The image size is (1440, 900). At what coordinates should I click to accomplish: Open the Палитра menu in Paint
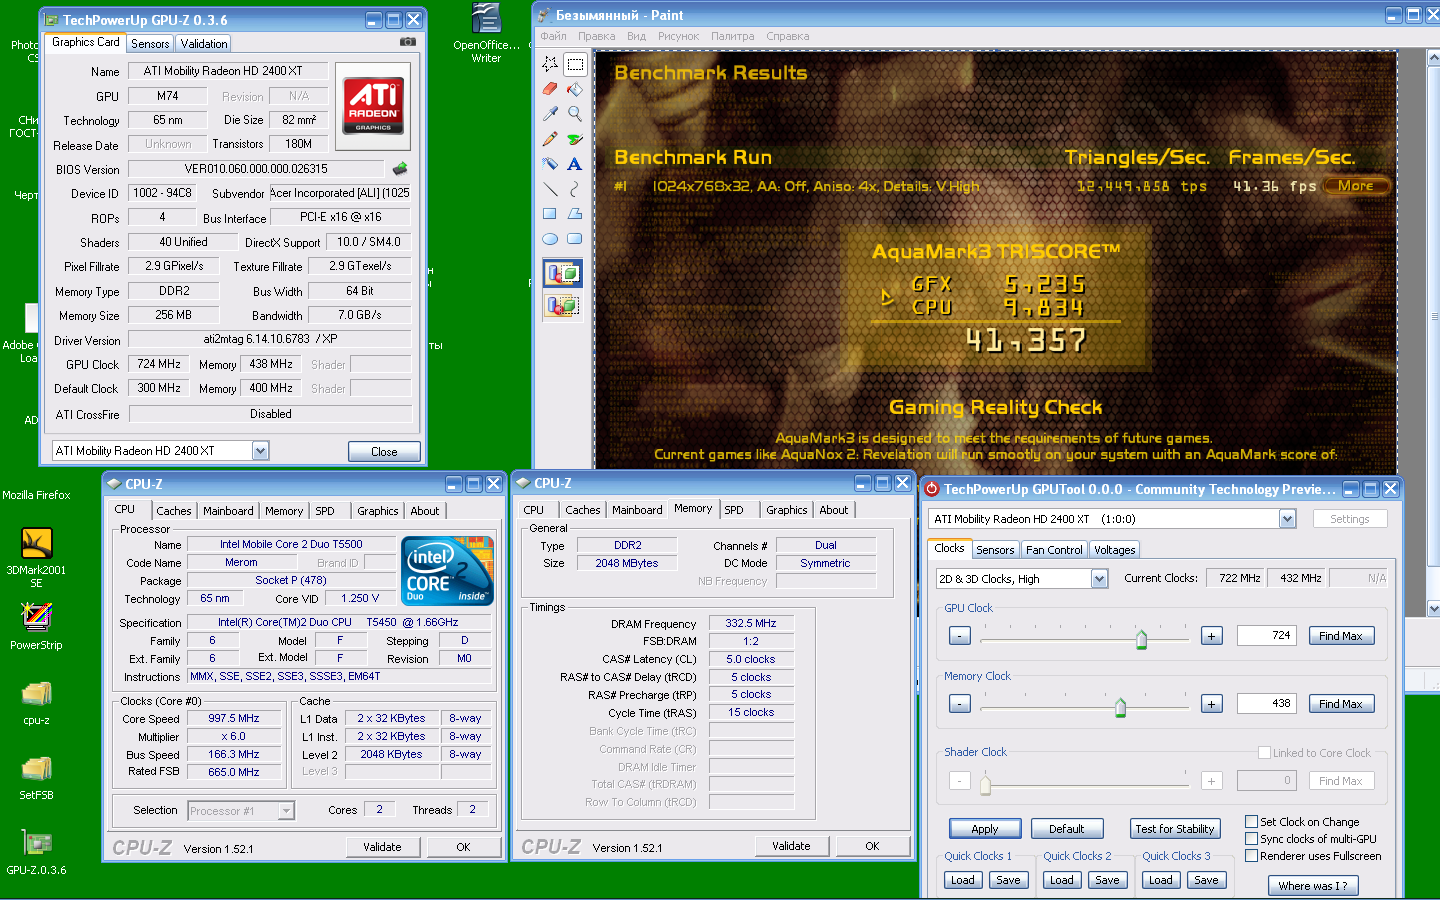(x=733, y=36)
